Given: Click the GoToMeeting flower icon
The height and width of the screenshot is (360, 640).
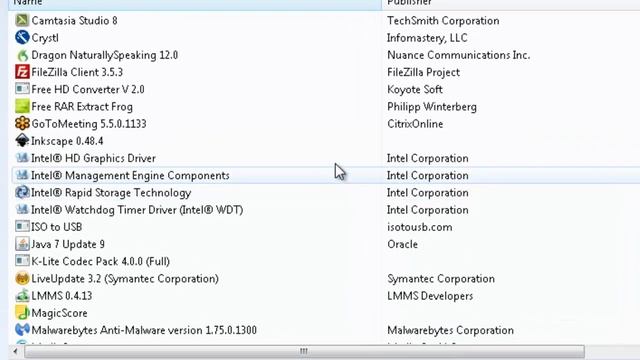Looking at the screenshot, I should tap(22, 124).
